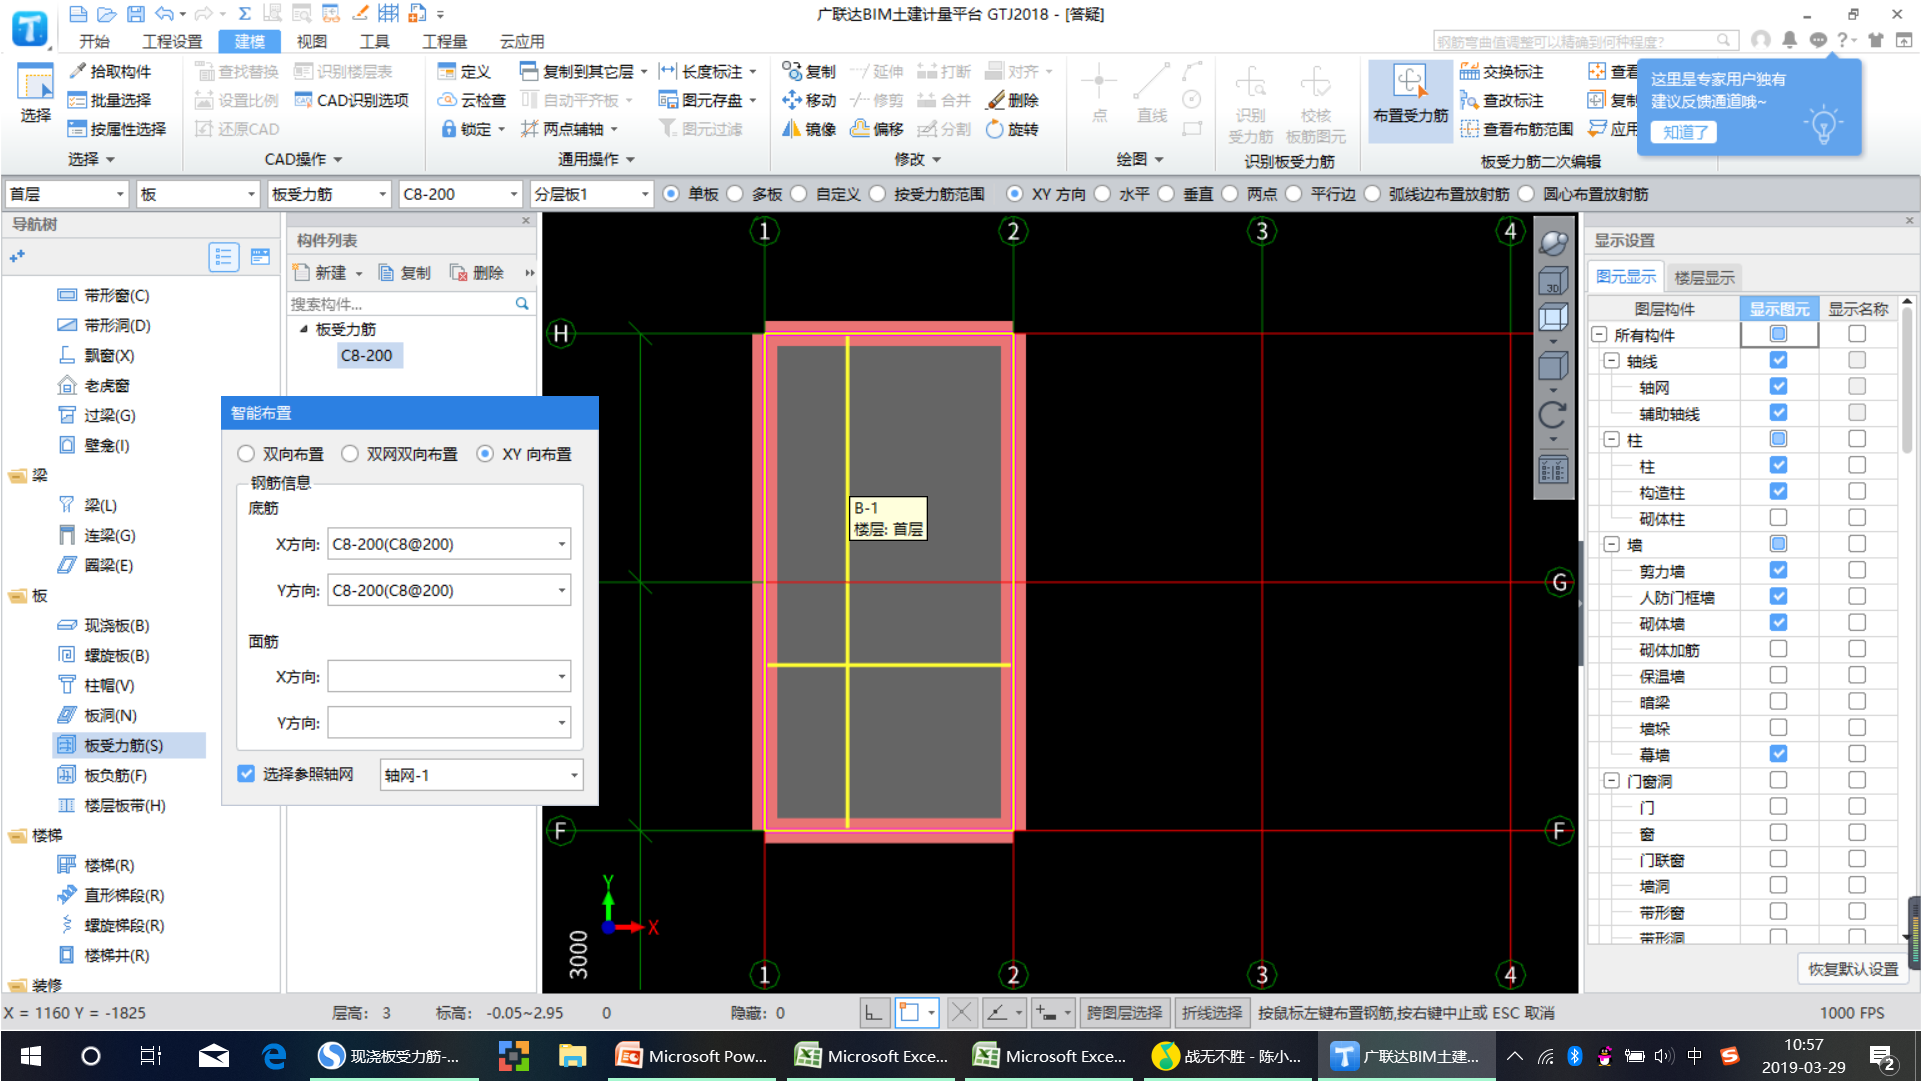Toggle 轴网 display checkbox

[x=1778, y=386]
